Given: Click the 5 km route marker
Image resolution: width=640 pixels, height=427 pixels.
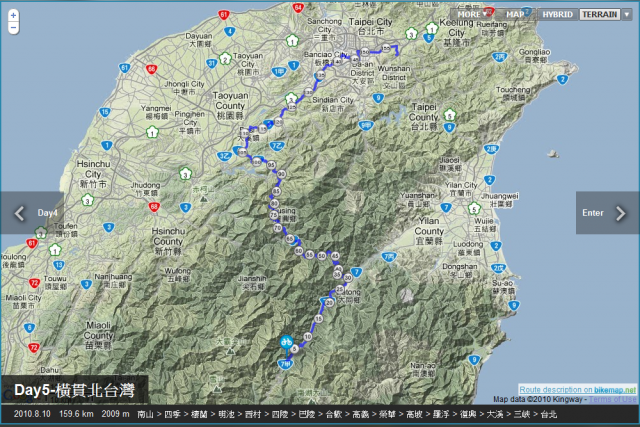Looking at the screenshot, I should click(x=295, y=349).
